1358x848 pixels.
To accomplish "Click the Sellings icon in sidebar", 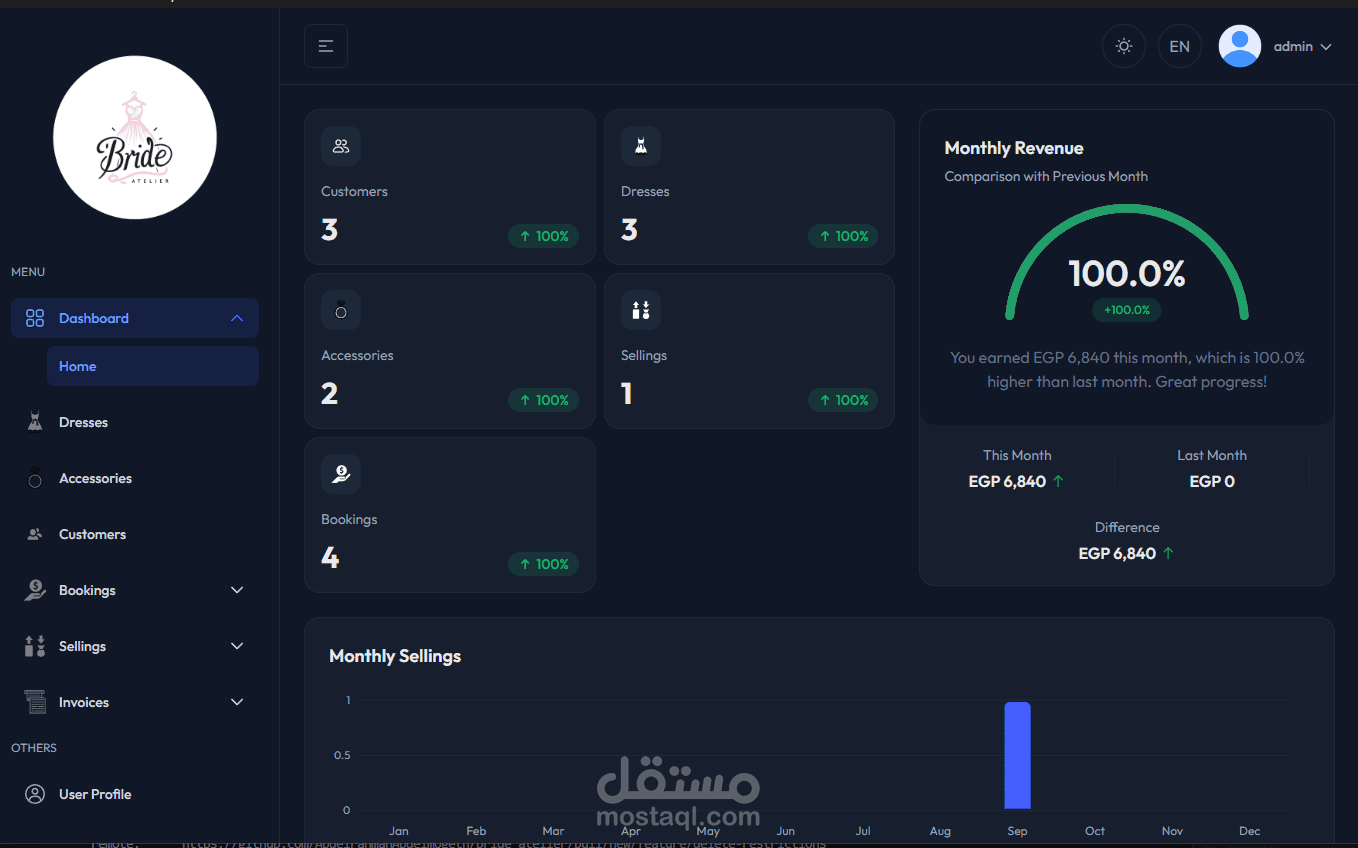I will tap(35, 646).
